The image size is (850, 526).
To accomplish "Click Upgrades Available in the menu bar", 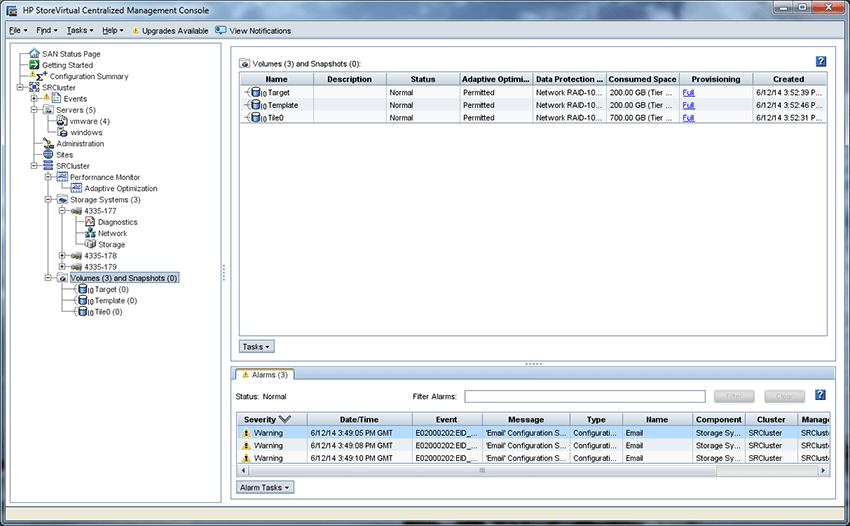I will coord(170,31).
